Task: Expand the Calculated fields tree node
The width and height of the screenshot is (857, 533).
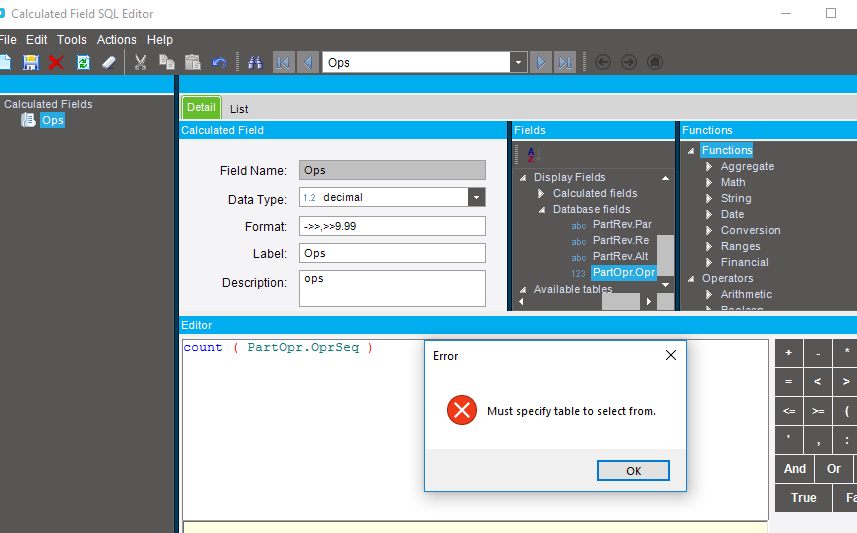Action: pyautogui.click(x=541, y=194)
